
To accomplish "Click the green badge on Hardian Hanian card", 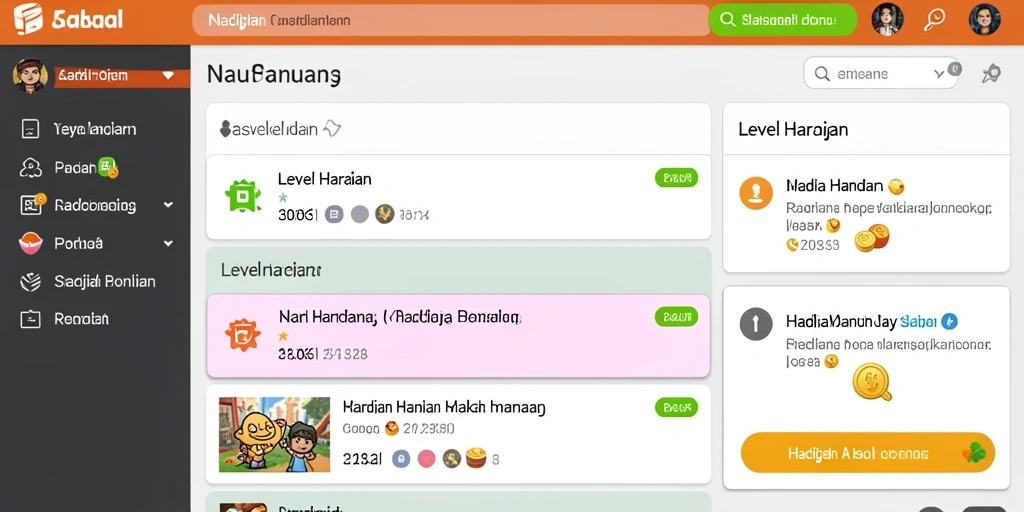I will pyautogui.click(x=676, y=408).
